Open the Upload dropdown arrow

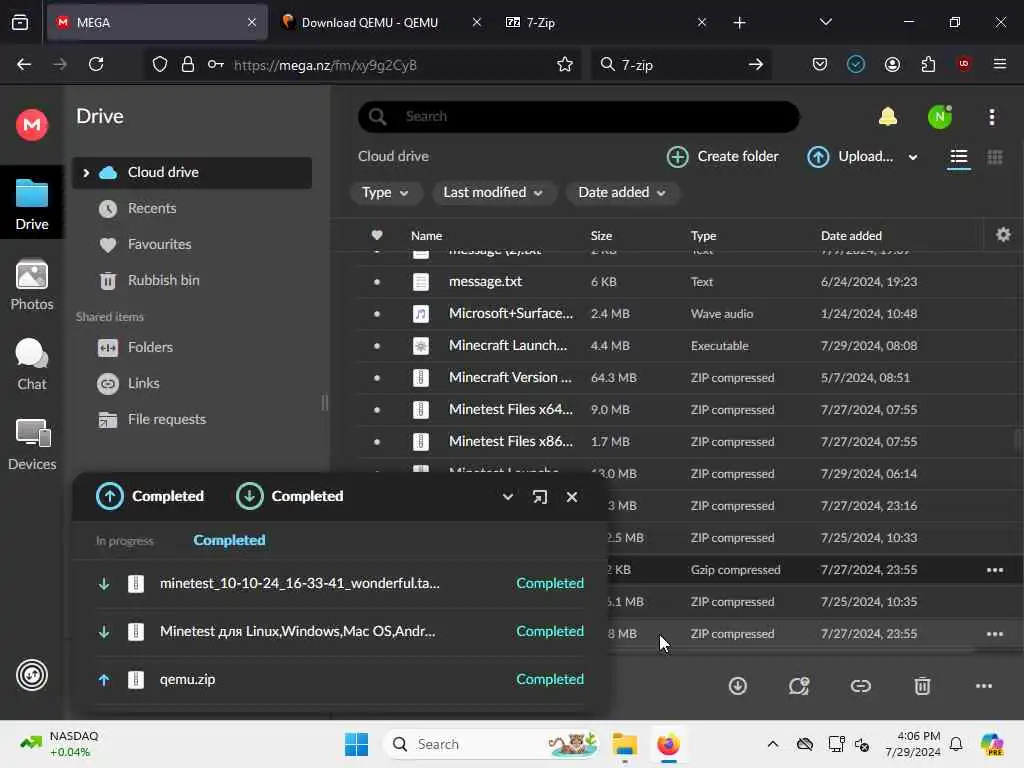click(x=912, y=157)
